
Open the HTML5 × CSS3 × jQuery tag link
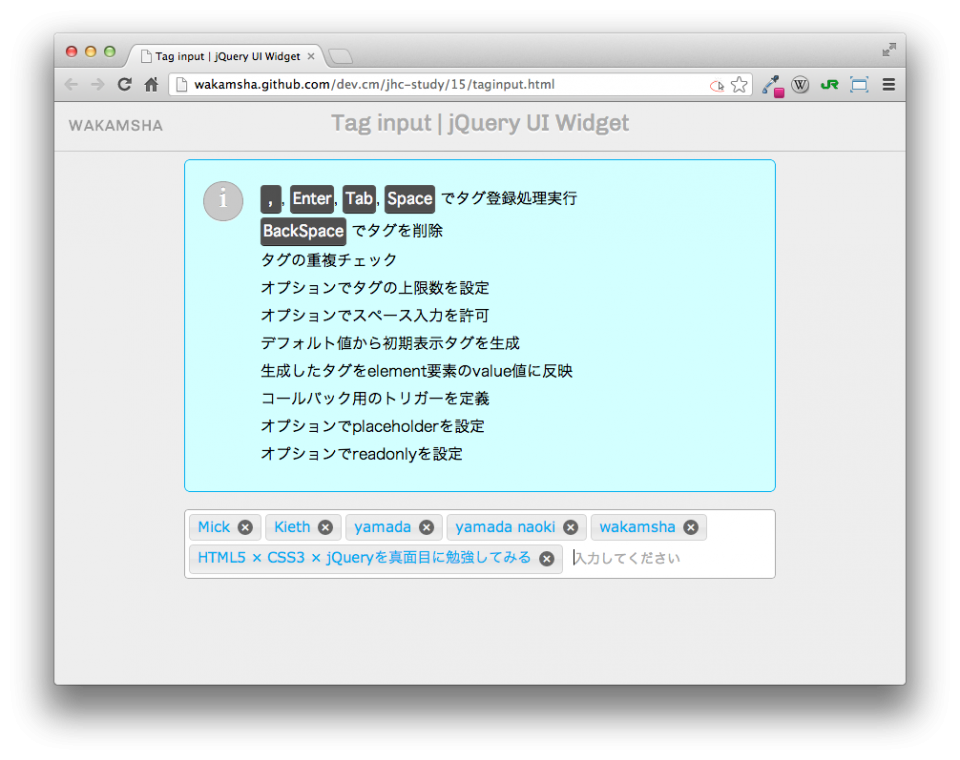pyautogui.click(x=365, y=558)
